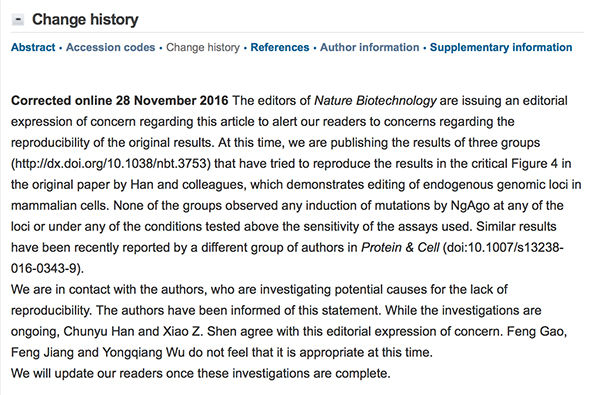Jump to the References section
Viewport: 600px width, 395px height.
(280, 47)
